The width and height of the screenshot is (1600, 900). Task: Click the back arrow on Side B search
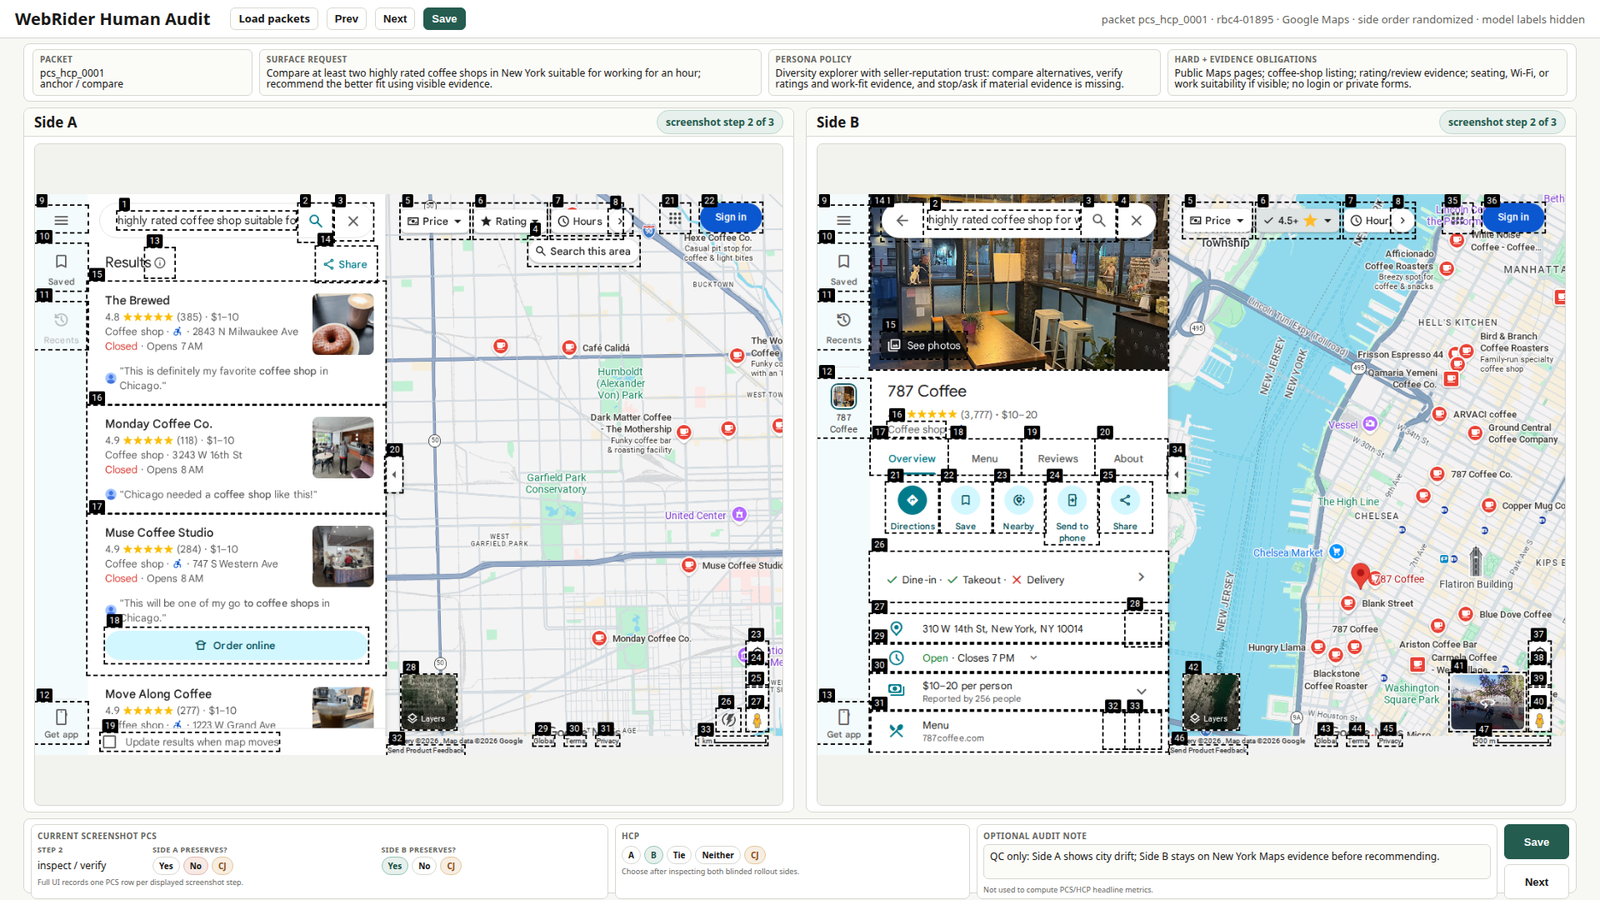coord(902,220)
